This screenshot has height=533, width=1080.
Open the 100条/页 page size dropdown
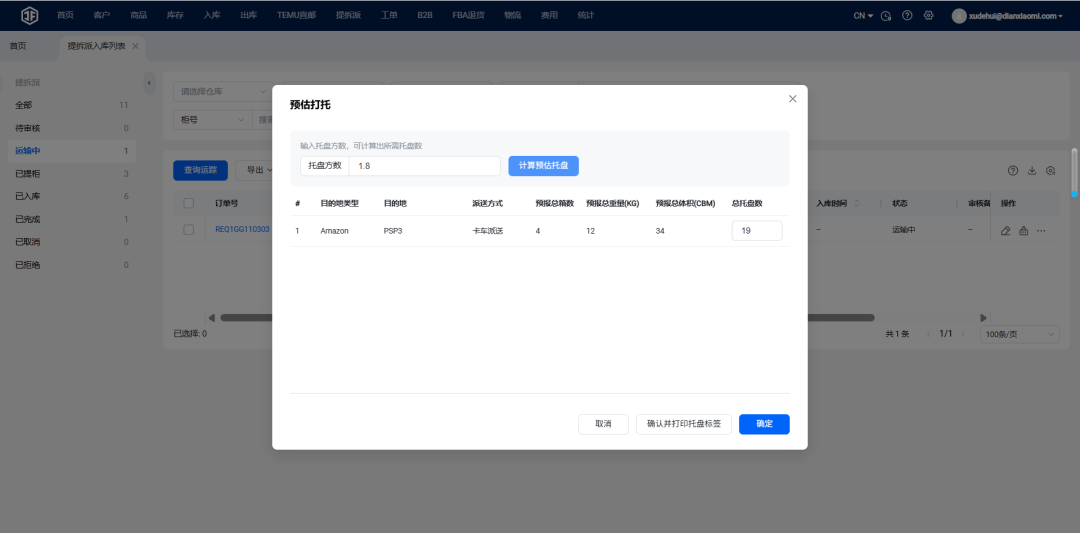pos(1019,334)
